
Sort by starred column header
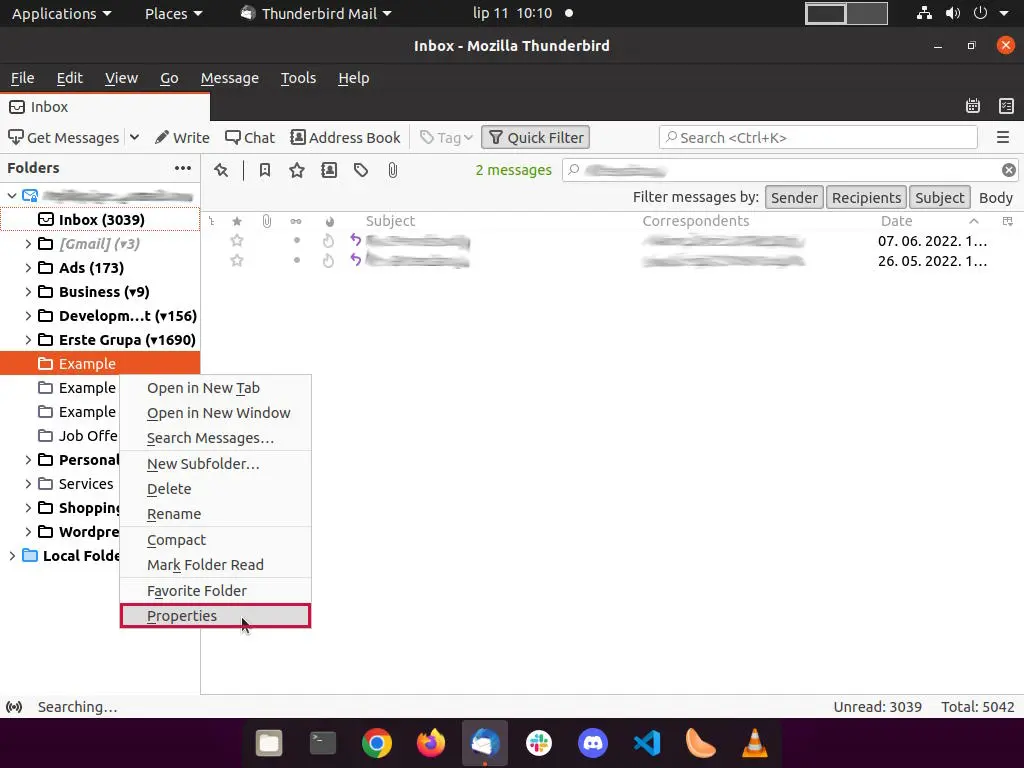tap(237, 221)
